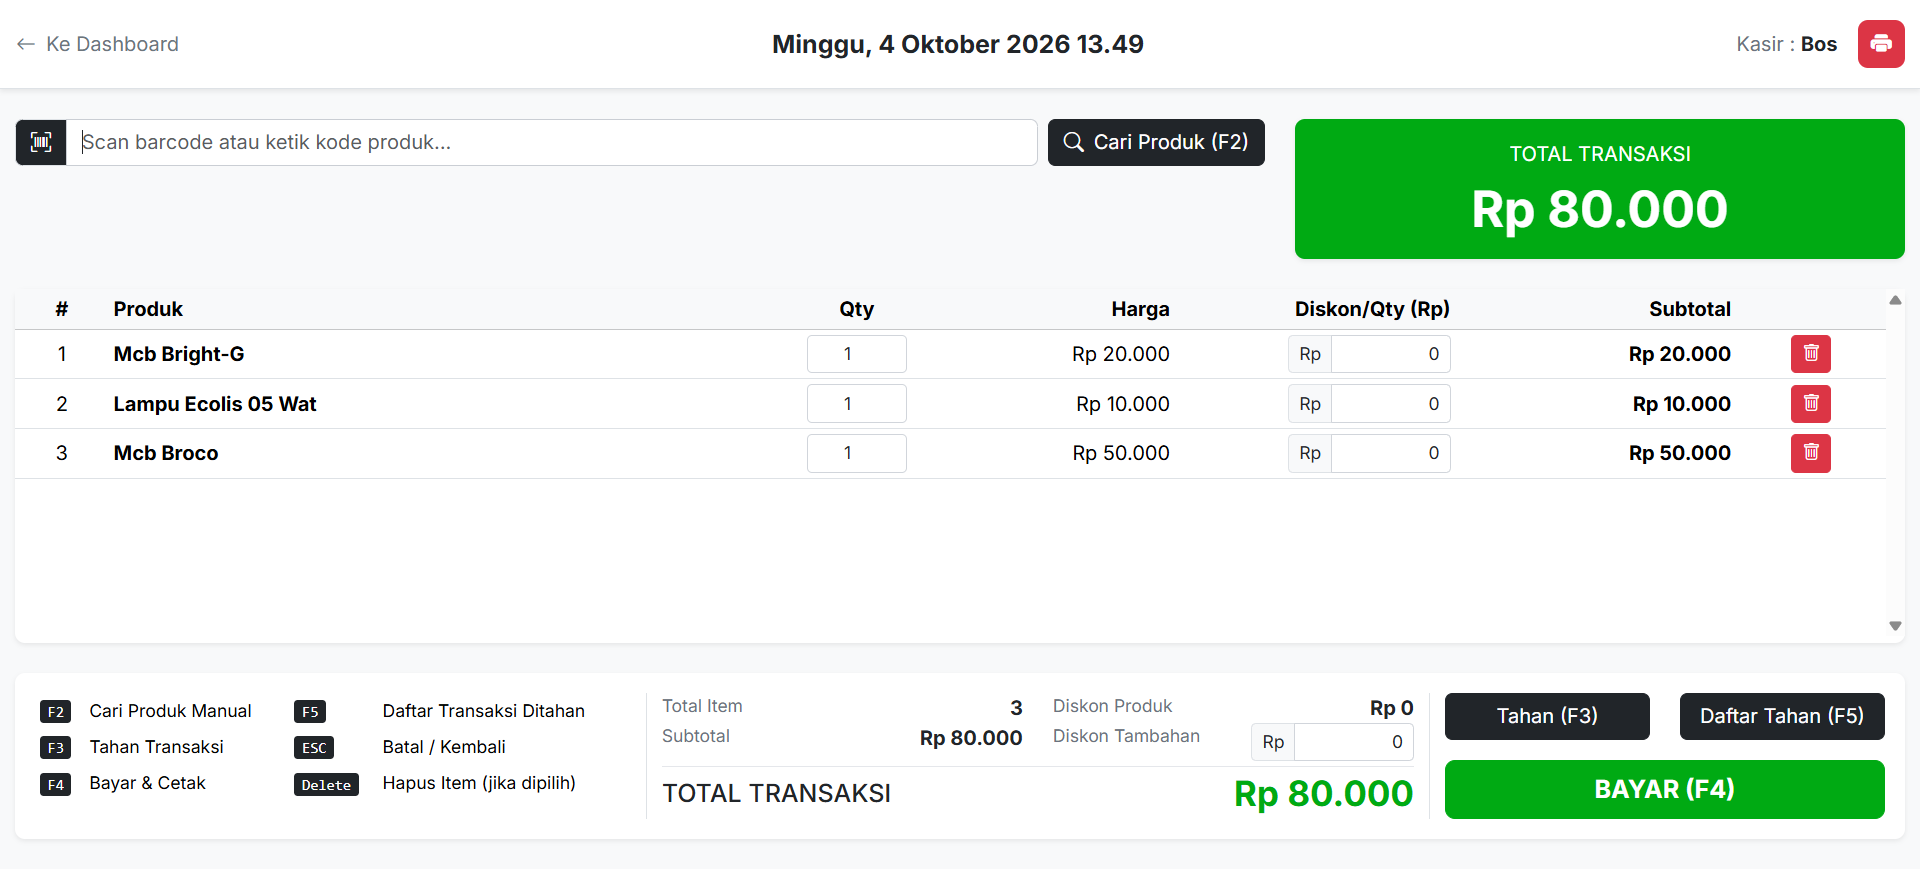
Task: Click the F2 shortcut key badge
Action: click(56, 712)
